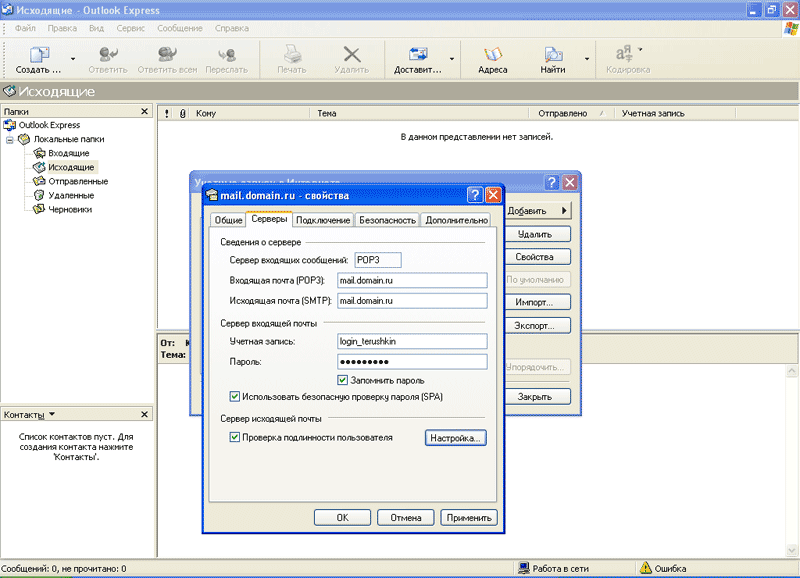The height and width of the screenshot is (578, 800).
Task: Open the Файл menu
Action: pyautogui.click(x=25, y=28)
